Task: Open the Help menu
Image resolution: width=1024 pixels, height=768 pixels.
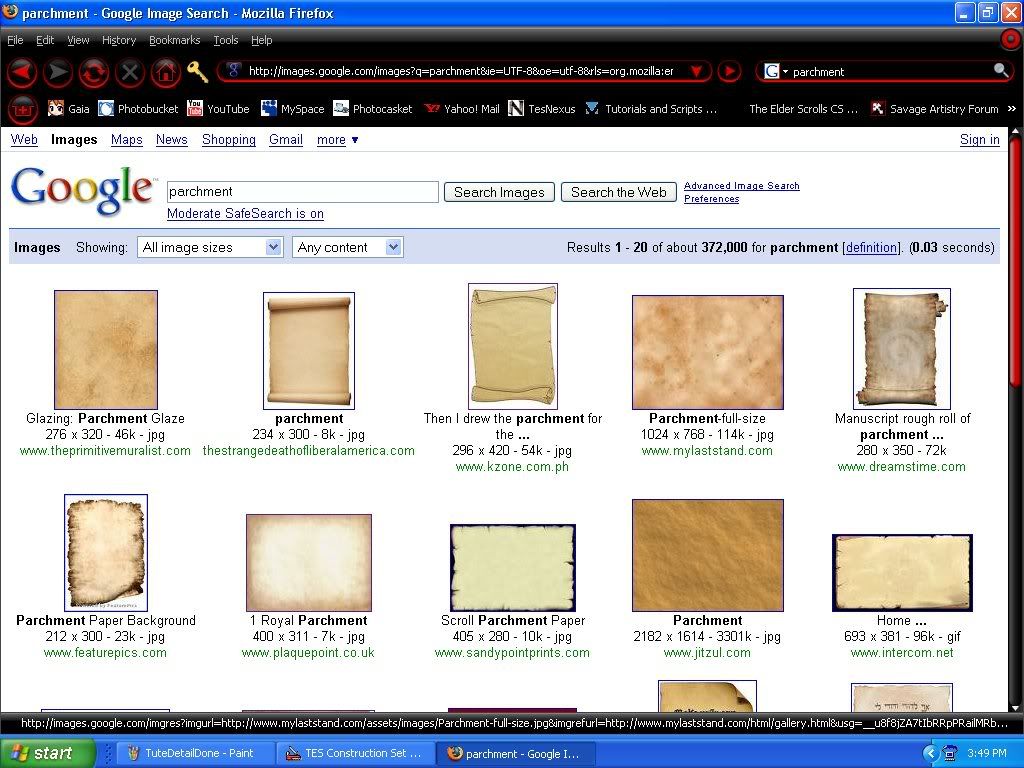Action: tap(262, 40)
